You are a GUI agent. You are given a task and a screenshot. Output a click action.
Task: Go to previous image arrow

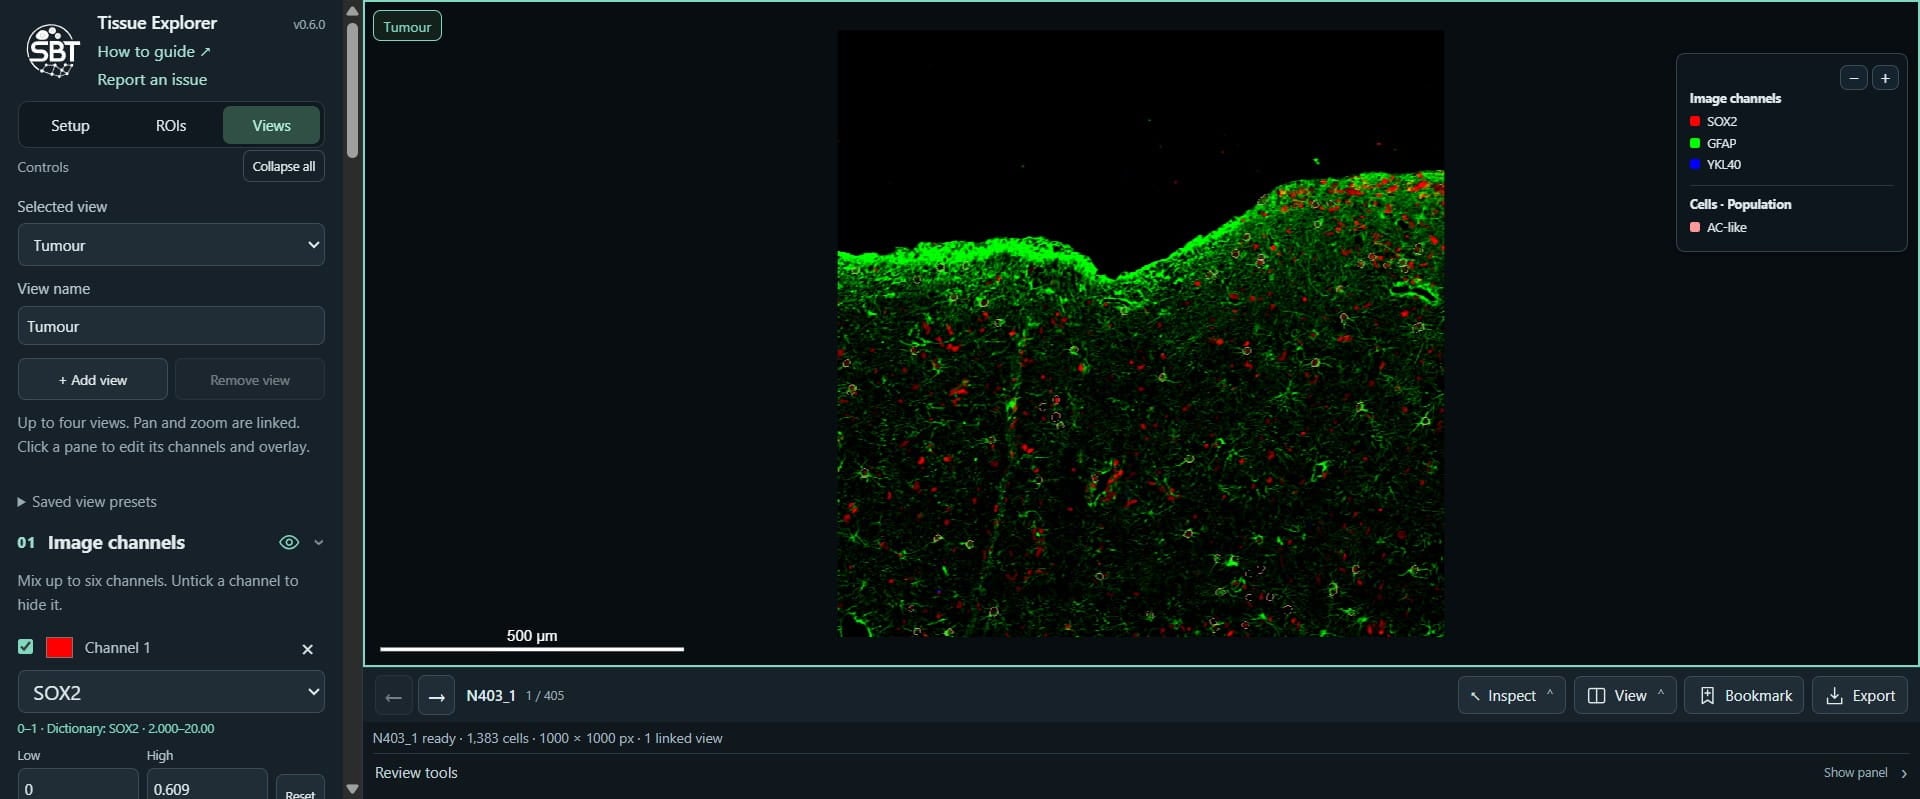(394, 696)
